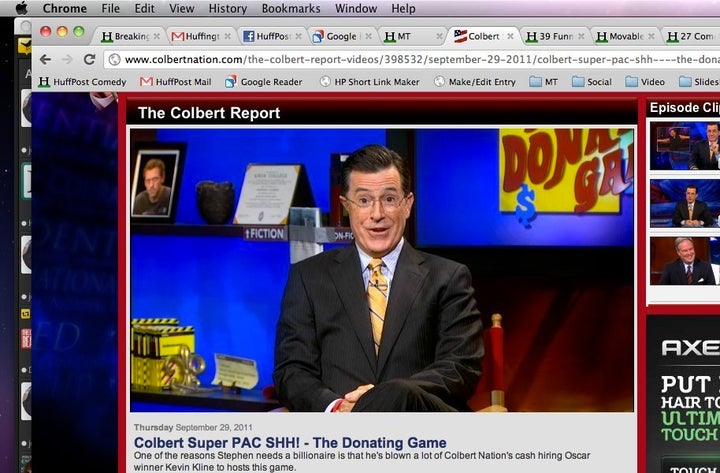Open the first Episode Clips thumbnail

685,146
